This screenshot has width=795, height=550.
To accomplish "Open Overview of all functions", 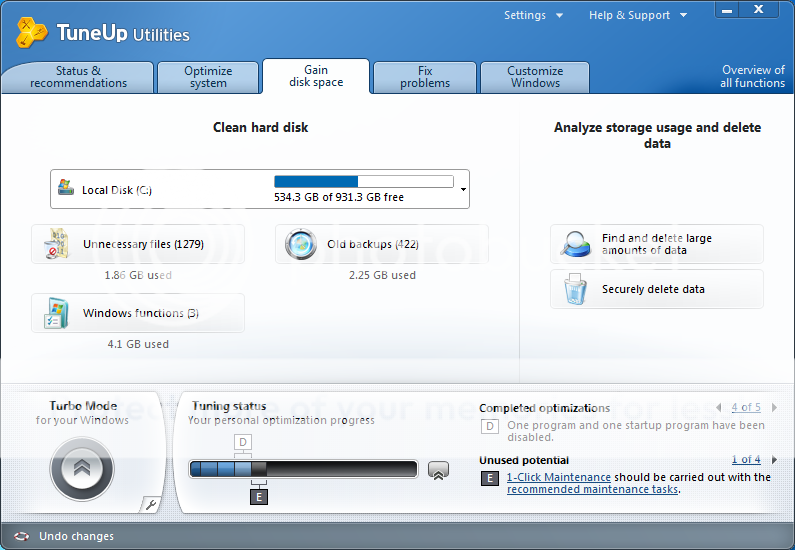I will click(752, 77).
